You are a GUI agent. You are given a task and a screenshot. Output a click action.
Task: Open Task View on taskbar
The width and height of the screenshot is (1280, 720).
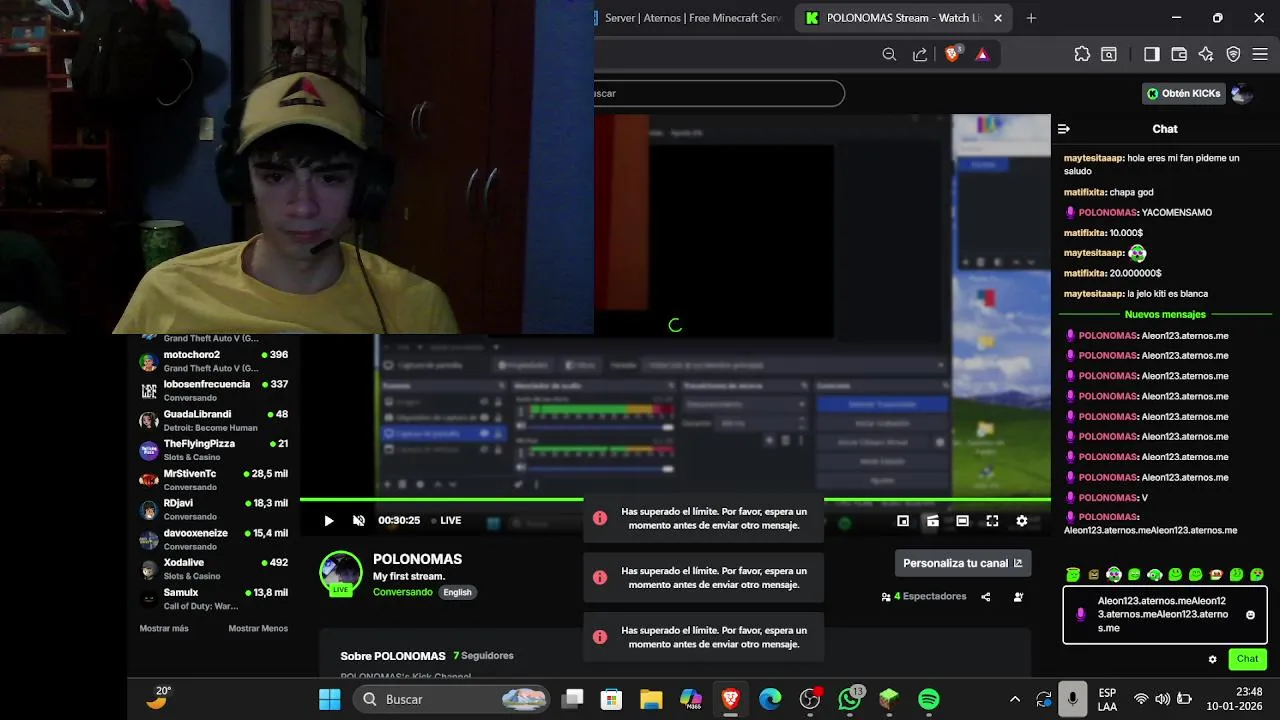(x=572, y=699)
